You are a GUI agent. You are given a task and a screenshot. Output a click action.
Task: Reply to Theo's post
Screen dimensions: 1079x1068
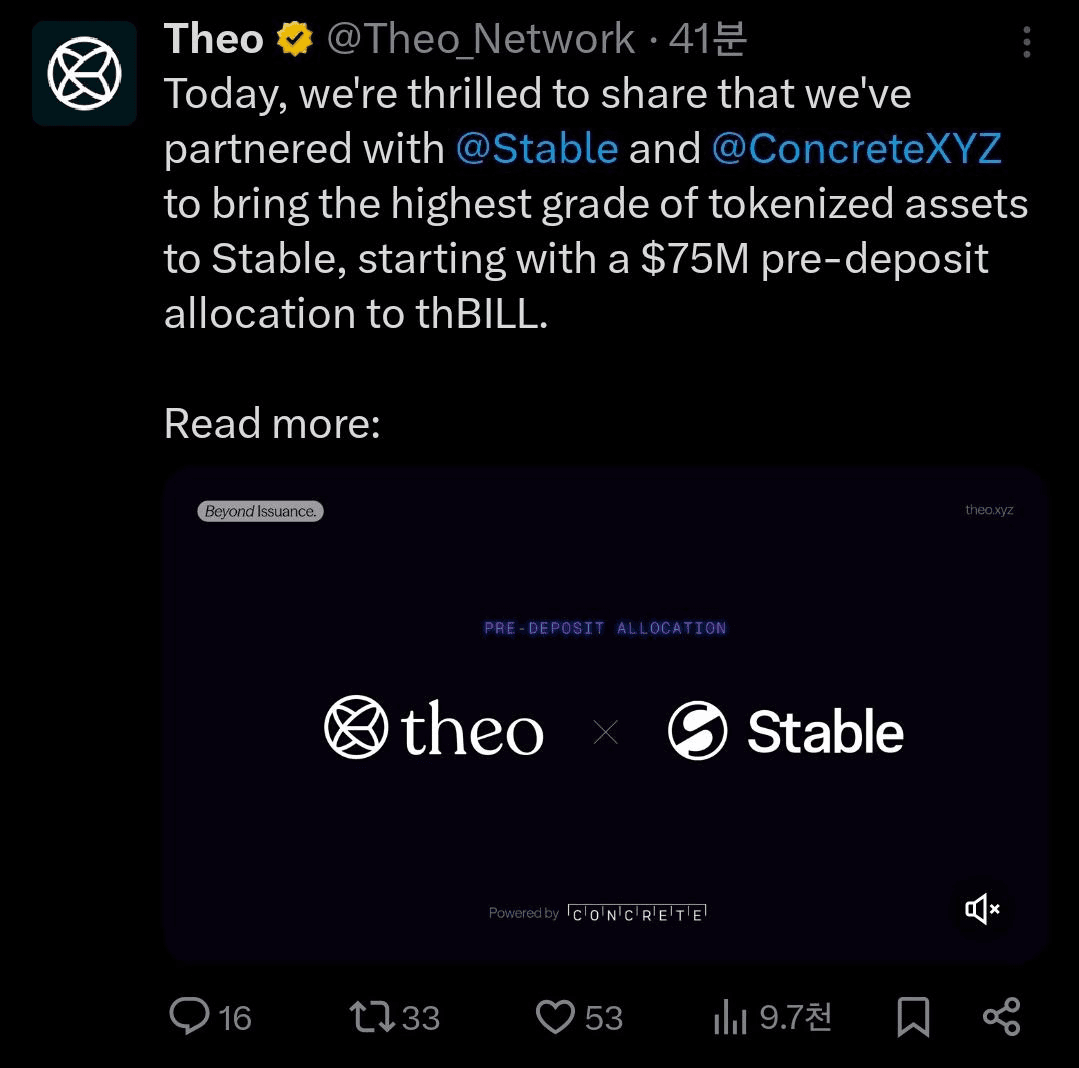[x=190, y=1017]
